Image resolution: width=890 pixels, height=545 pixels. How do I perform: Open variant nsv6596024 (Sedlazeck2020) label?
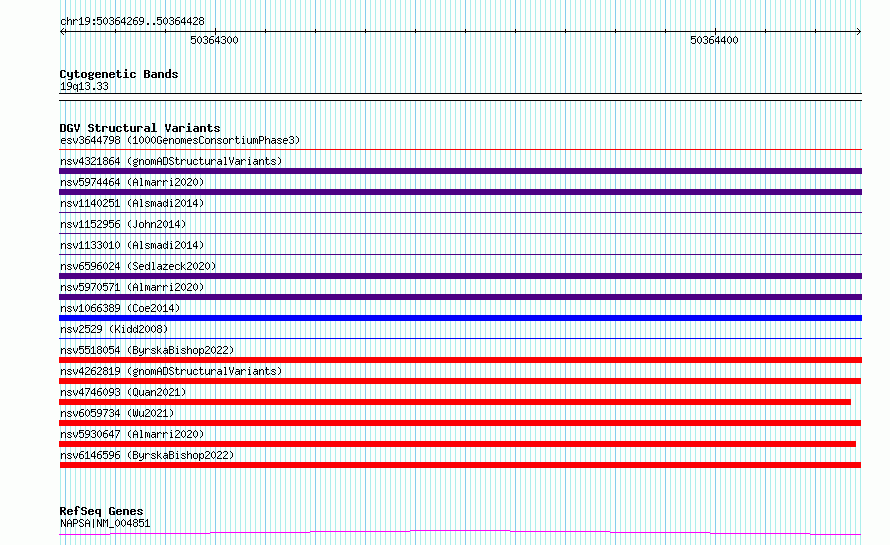(x=138, y=266)
